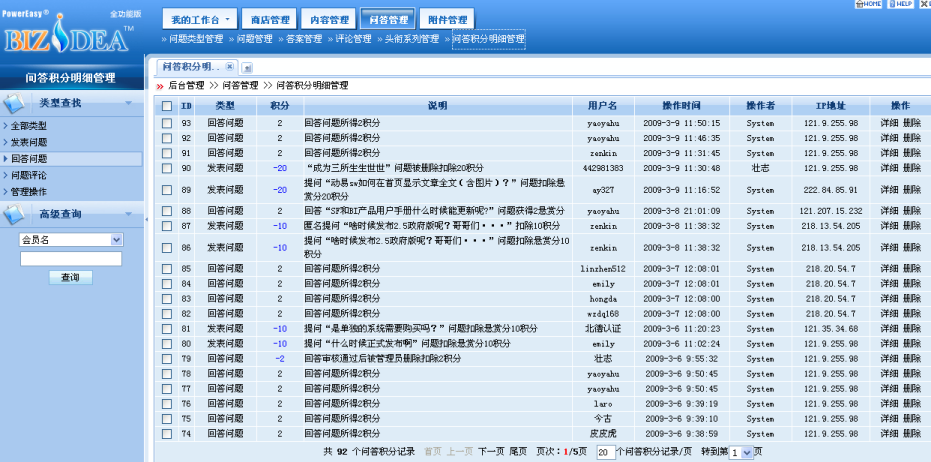The height and width of the screenshot is (462, 931).
Task: Close the 问答积分明细 tab with its X
Action: click(x=229, y=67)
